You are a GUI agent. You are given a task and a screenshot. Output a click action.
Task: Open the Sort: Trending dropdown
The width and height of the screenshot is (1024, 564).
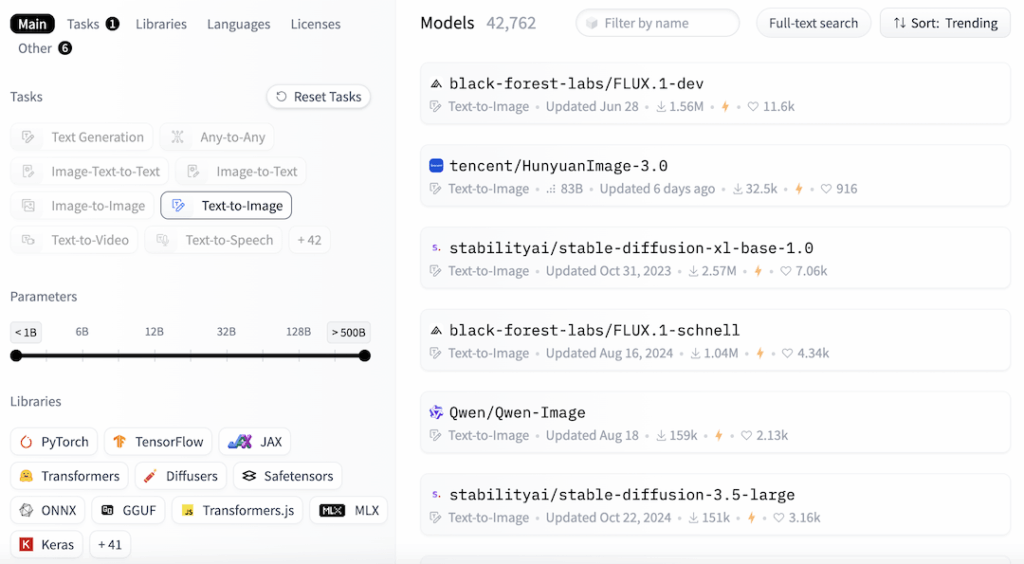pyautogui.click(x=945, y=23)
